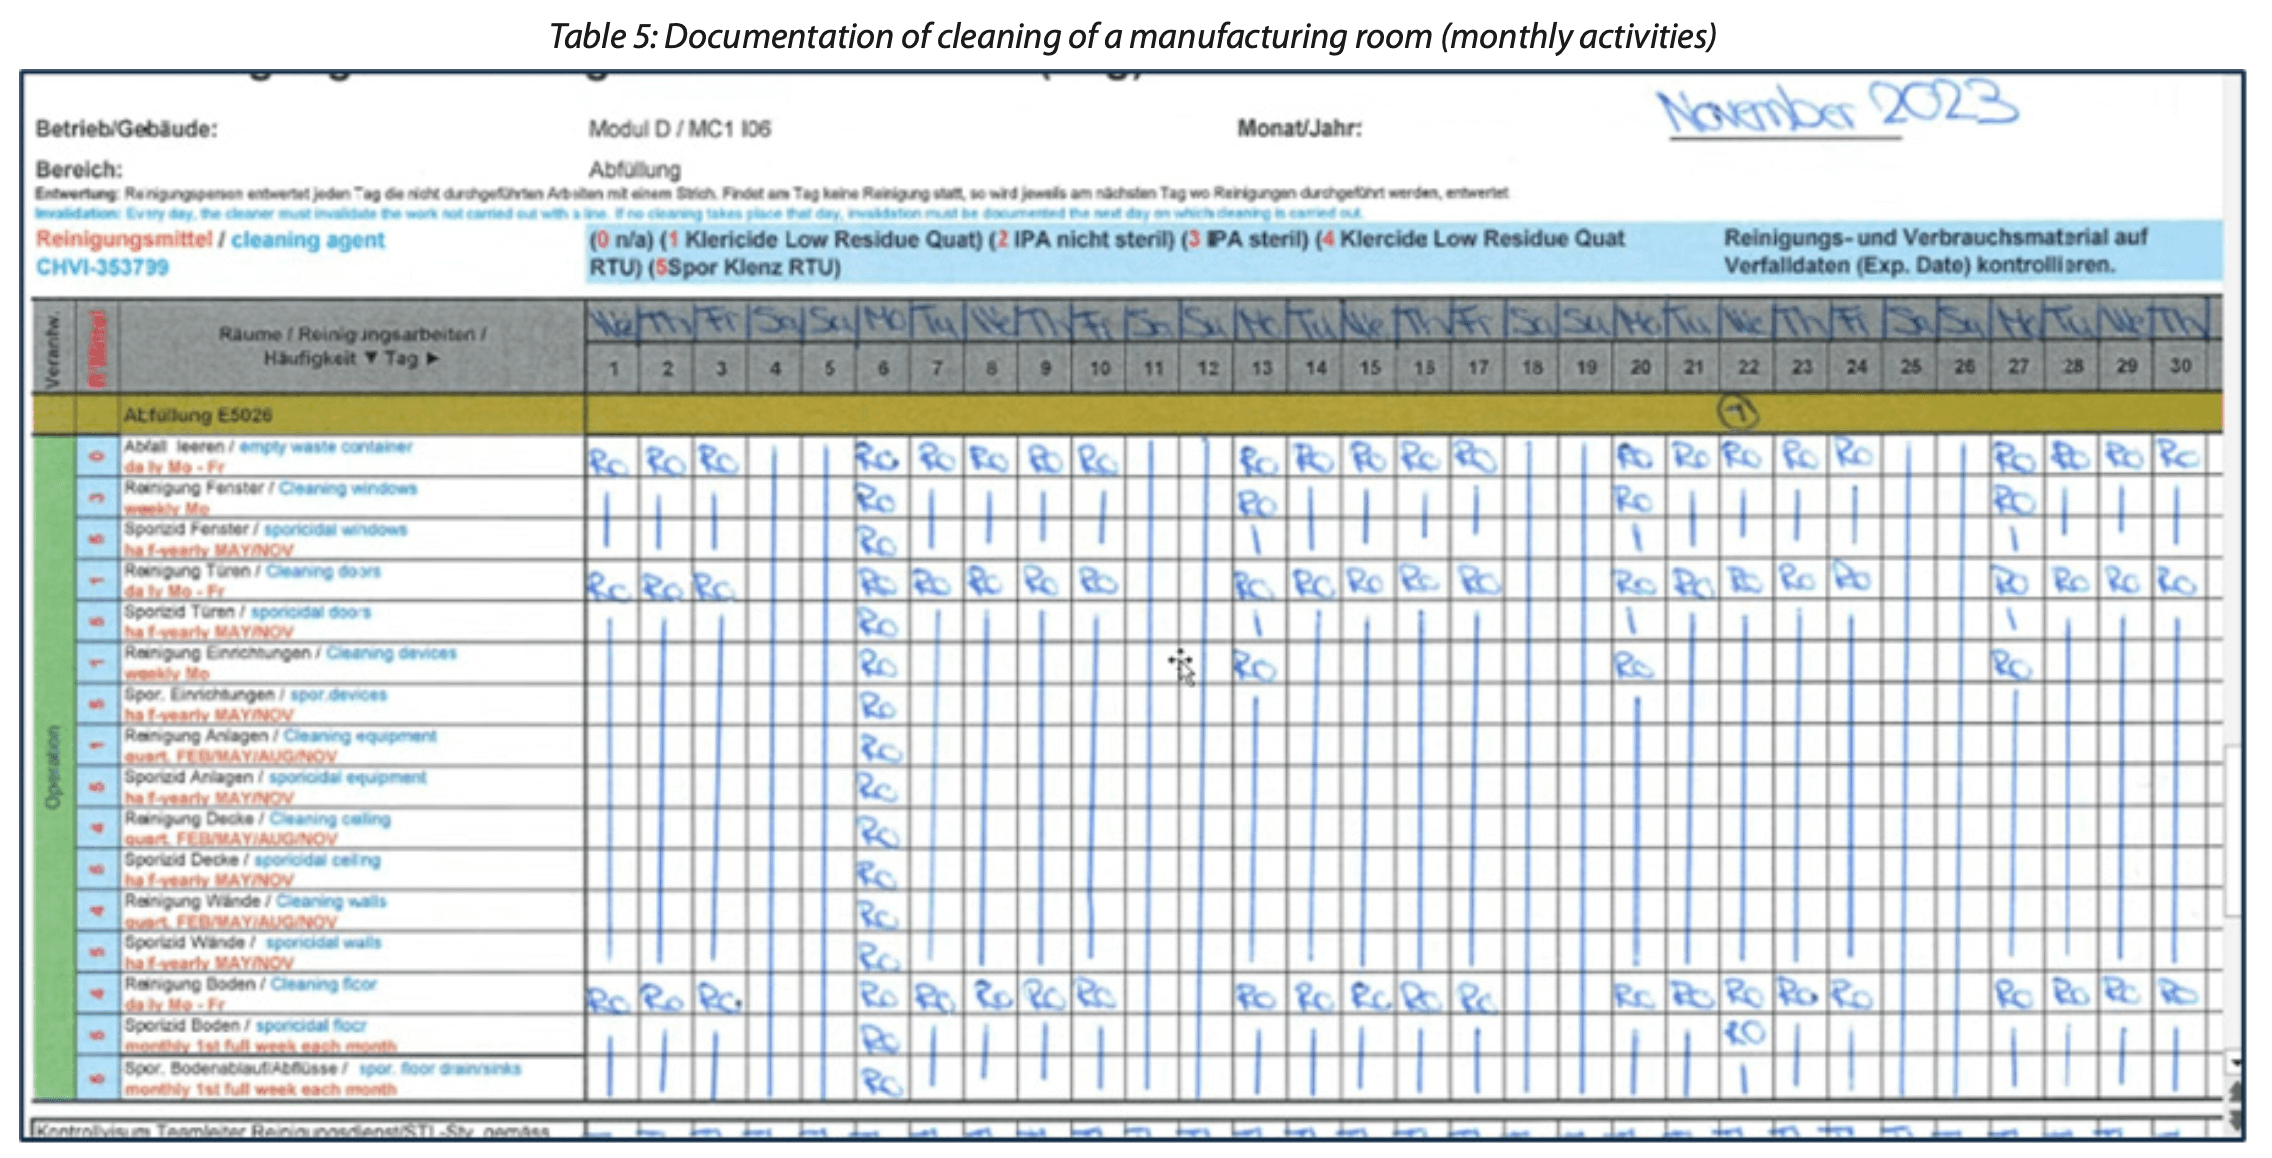Select day '20' column header
The image size is (2272, 1158).
[1639, 368]
